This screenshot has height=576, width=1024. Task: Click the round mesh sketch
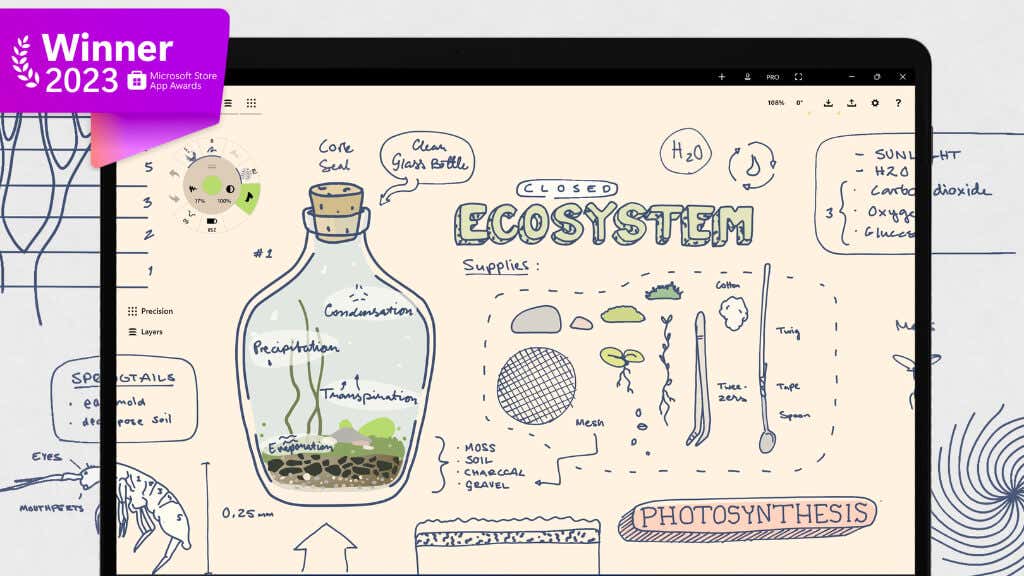tap(537, 386)
